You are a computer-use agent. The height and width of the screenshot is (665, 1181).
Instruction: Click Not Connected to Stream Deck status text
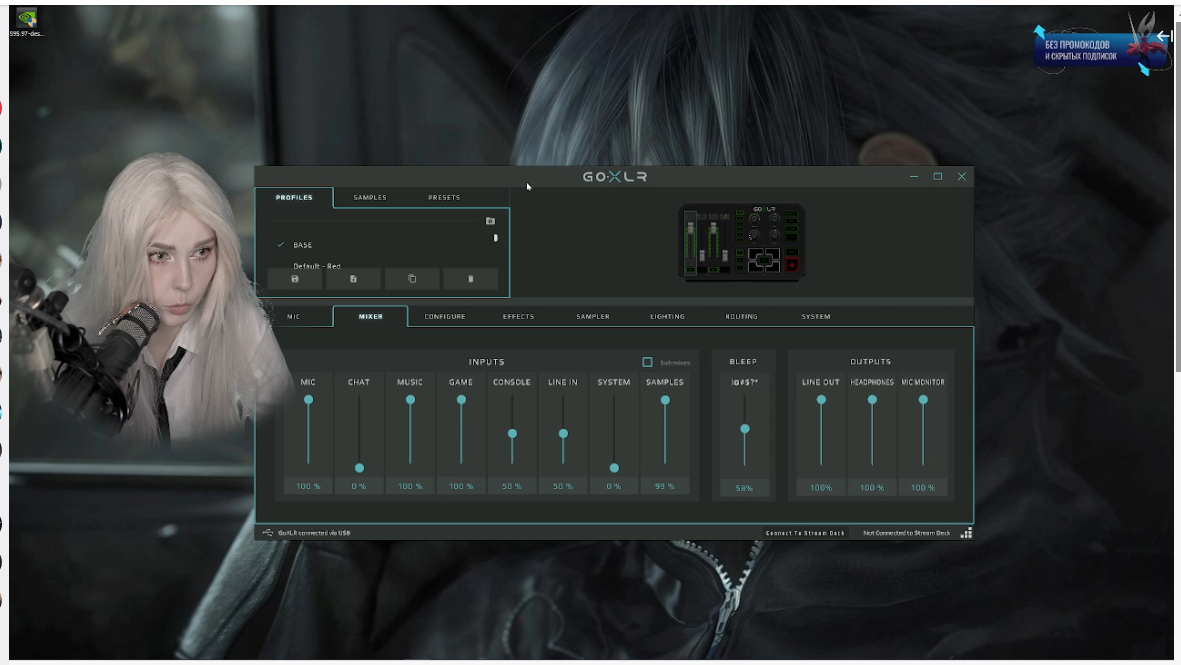pyautogui.click(x=907, y=532)
